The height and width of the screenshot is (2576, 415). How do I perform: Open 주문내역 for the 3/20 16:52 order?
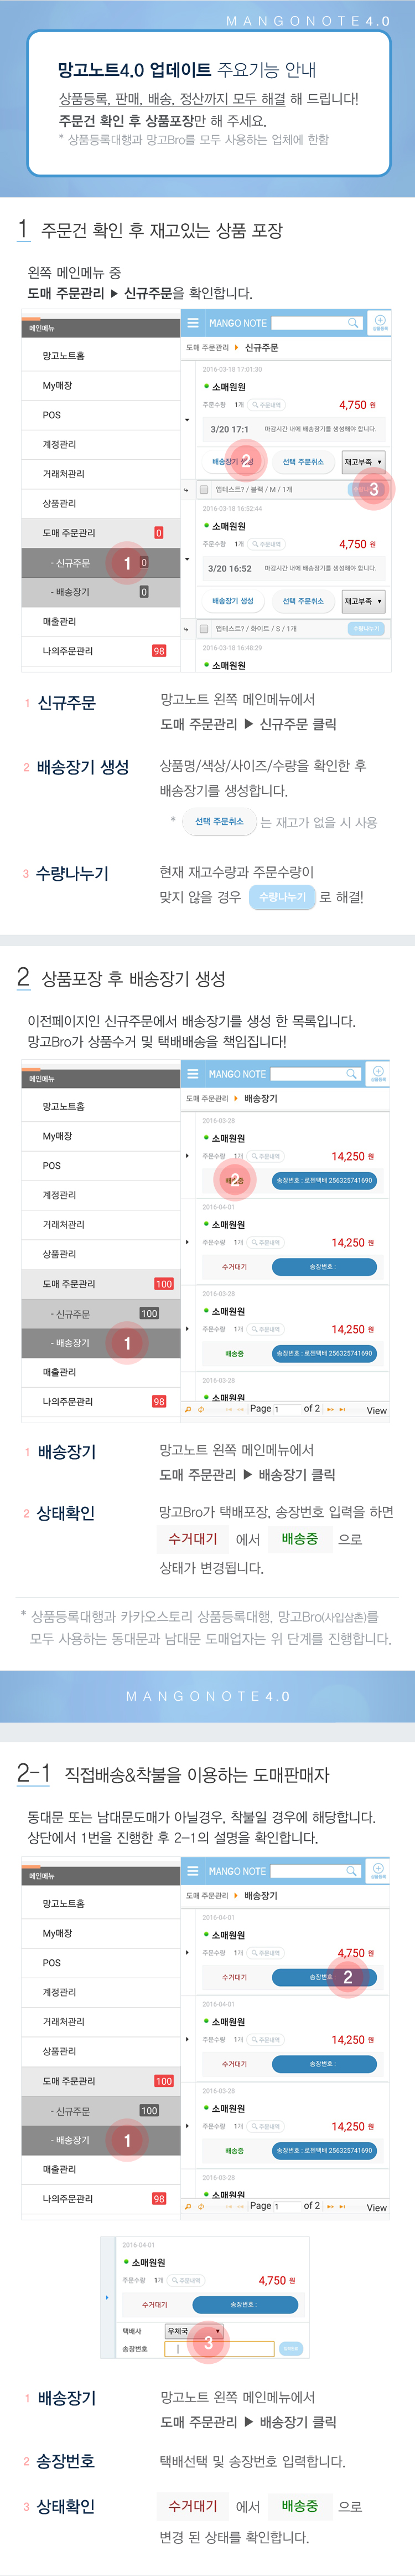pyautogui.click(x=267, y=544)
